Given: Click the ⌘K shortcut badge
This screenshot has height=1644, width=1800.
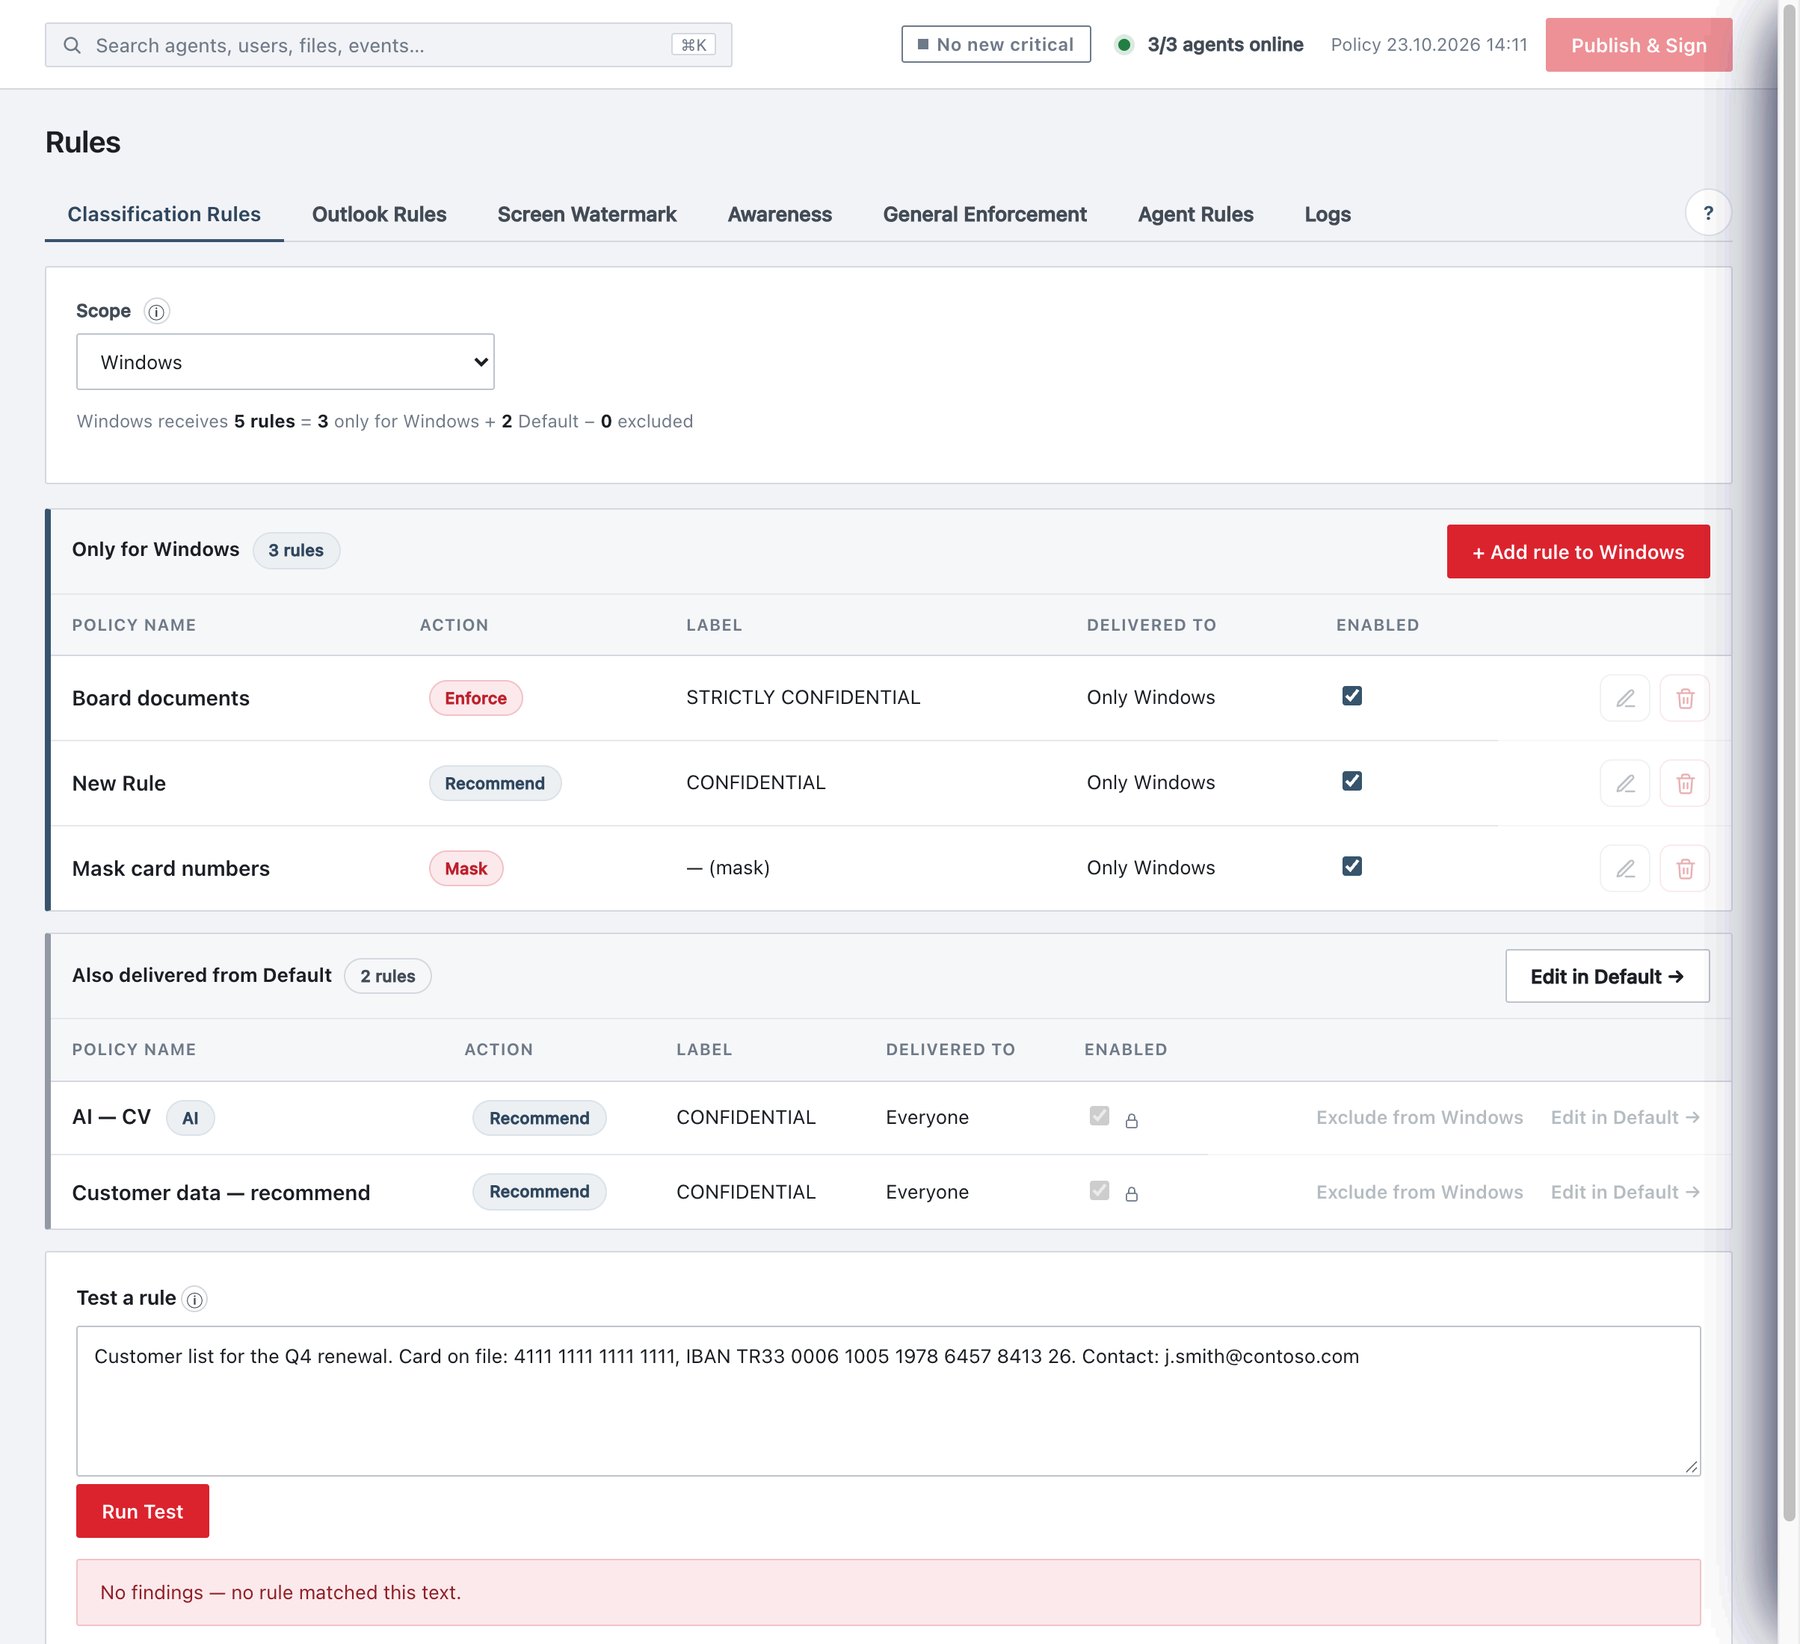Looking at the screenshot, I should click(693, 45).
